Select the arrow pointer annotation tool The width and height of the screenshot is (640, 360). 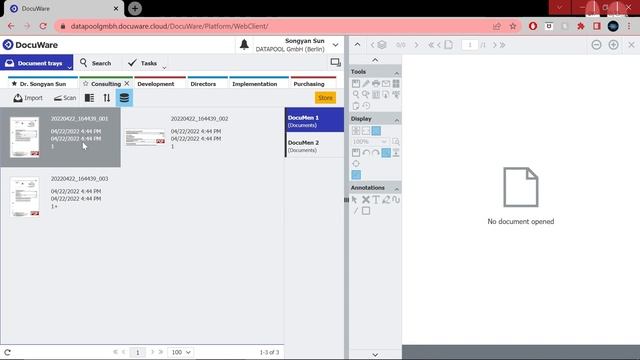[355, 200]
